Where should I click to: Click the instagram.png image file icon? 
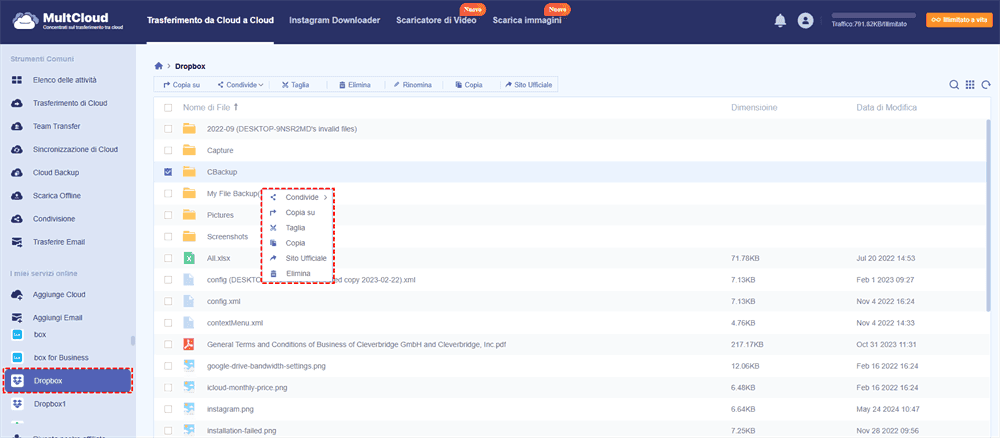189,409
